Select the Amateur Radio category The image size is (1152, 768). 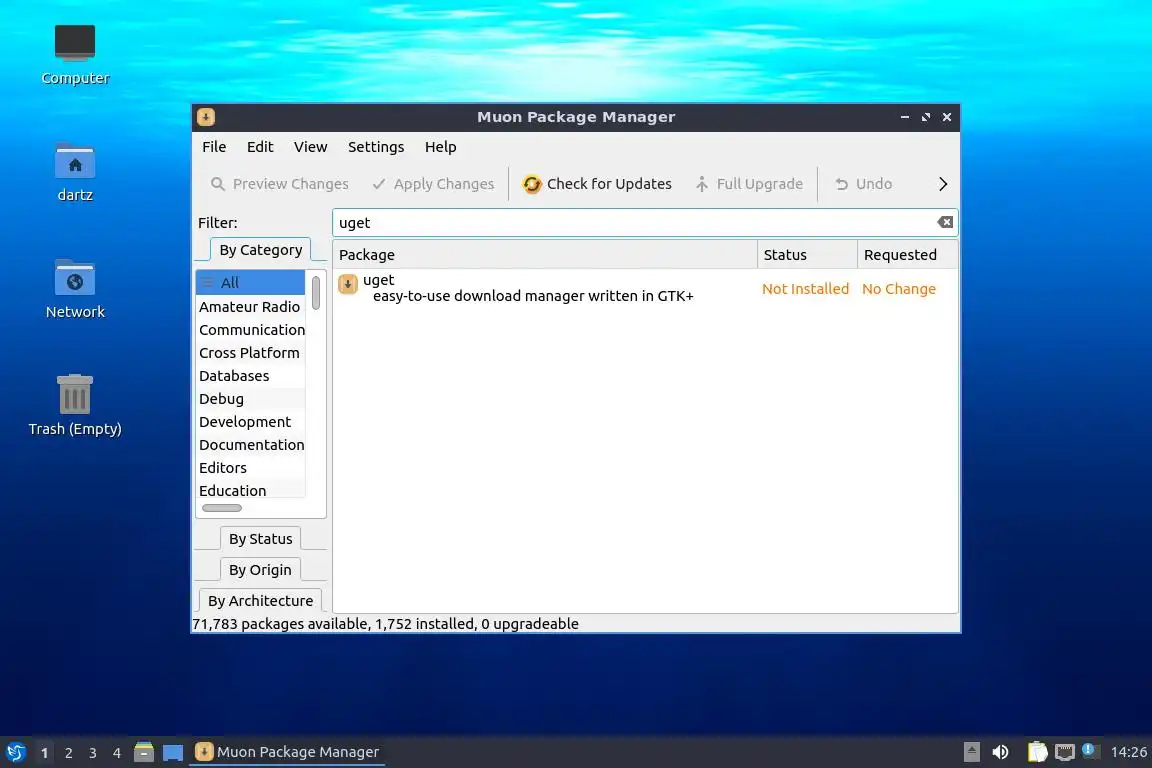pyautogui.click(x=251, y=306)
